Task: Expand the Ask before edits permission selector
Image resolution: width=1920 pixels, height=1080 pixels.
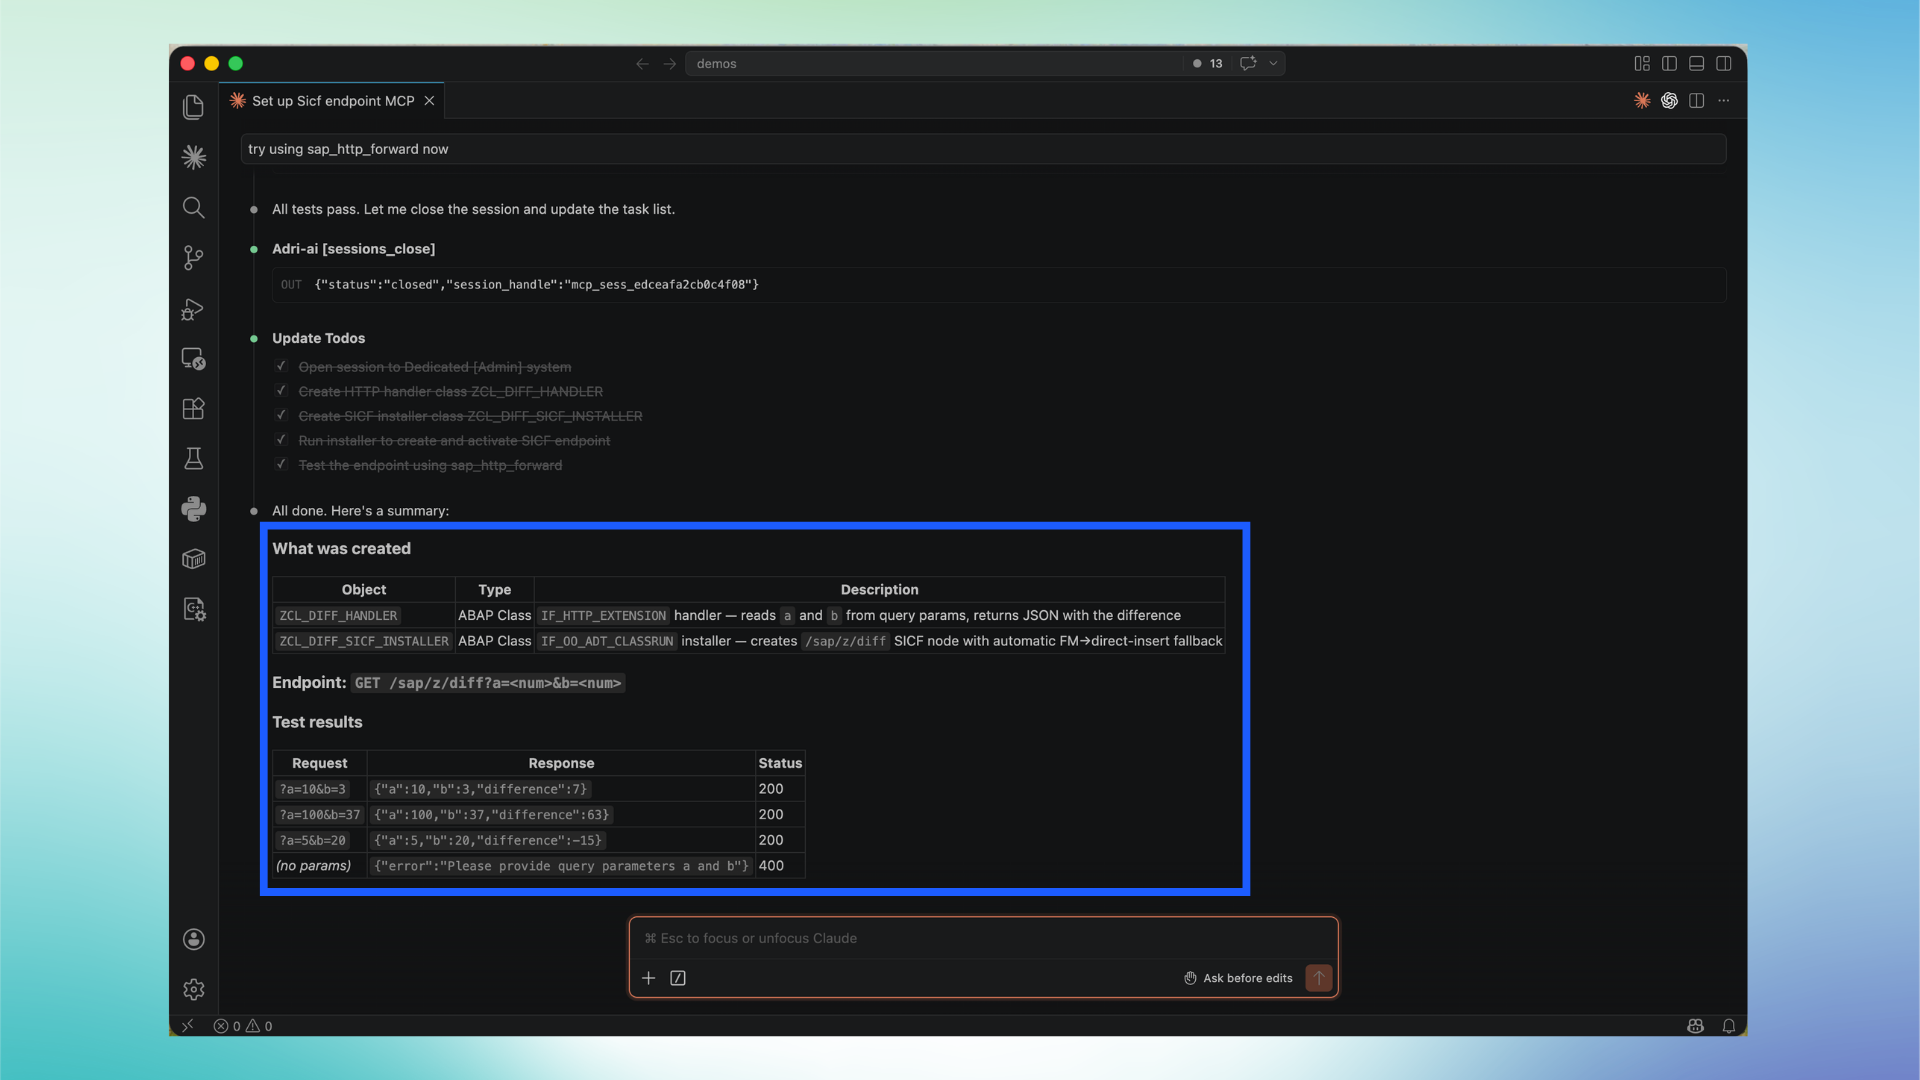Action: point(1237,978)
